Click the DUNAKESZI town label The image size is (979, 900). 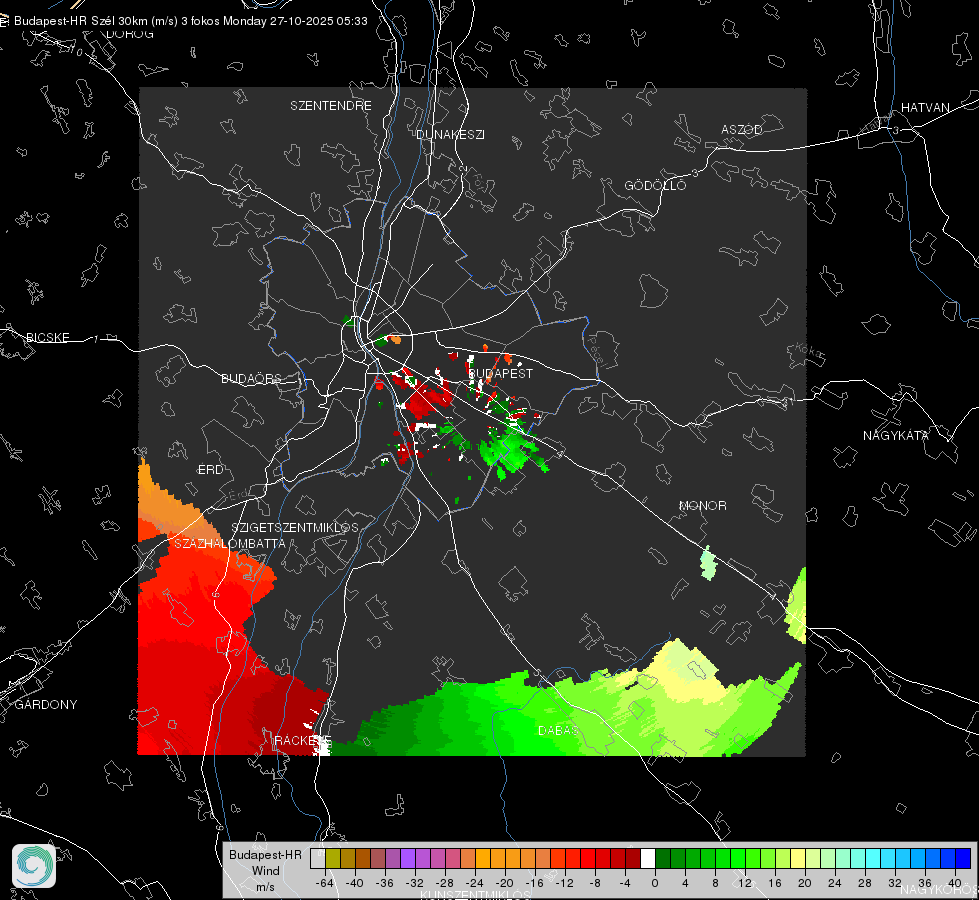tap(450, 134)
